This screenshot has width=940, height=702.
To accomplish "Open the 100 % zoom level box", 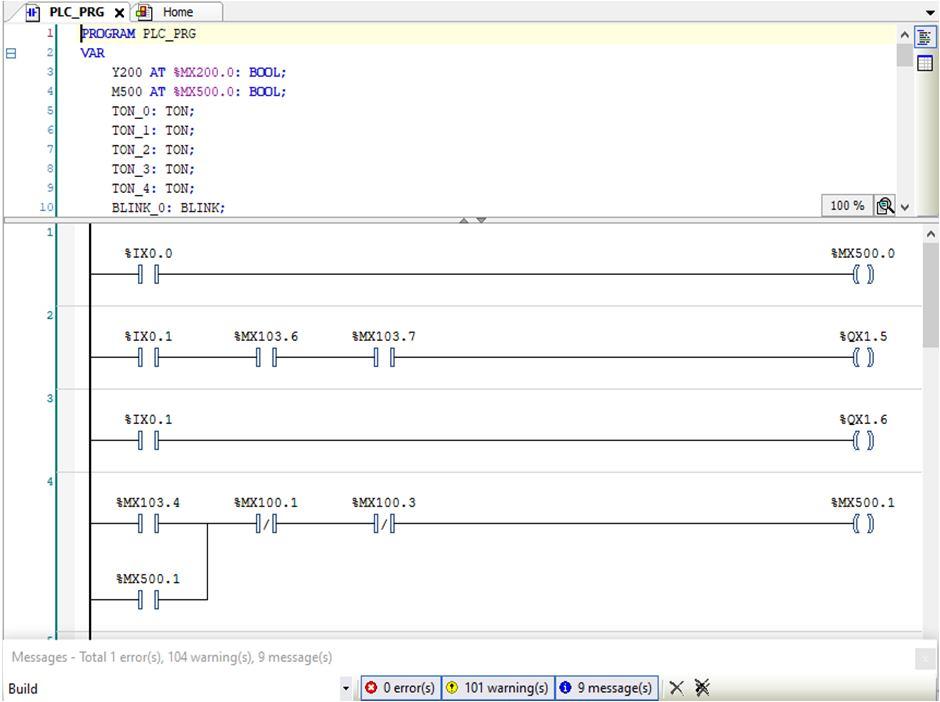I will pyautogui.click(x=847, y=206).
